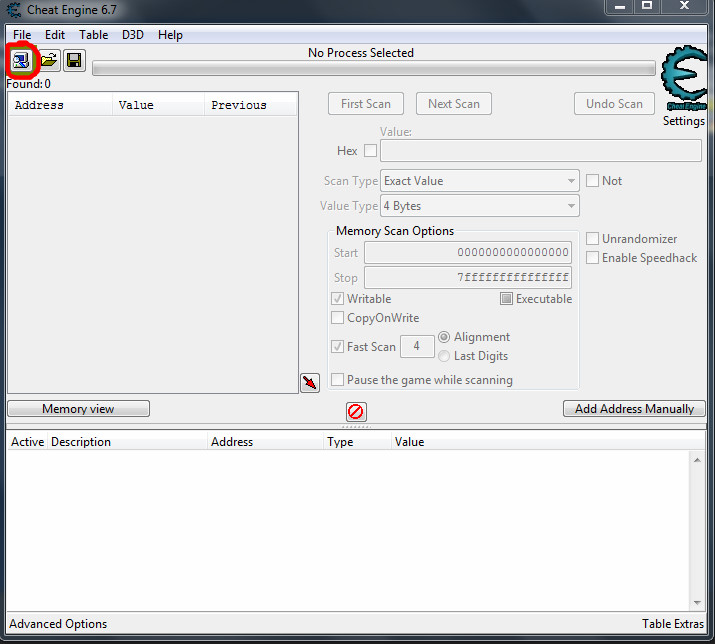Viewport: 715px width, 644px height.
Task: Click the No Process Selected label
Action: tap(361, 53)
